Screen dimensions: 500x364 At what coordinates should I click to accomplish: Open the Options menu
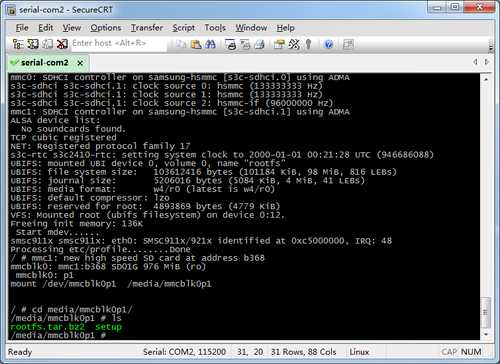[106, 28]
